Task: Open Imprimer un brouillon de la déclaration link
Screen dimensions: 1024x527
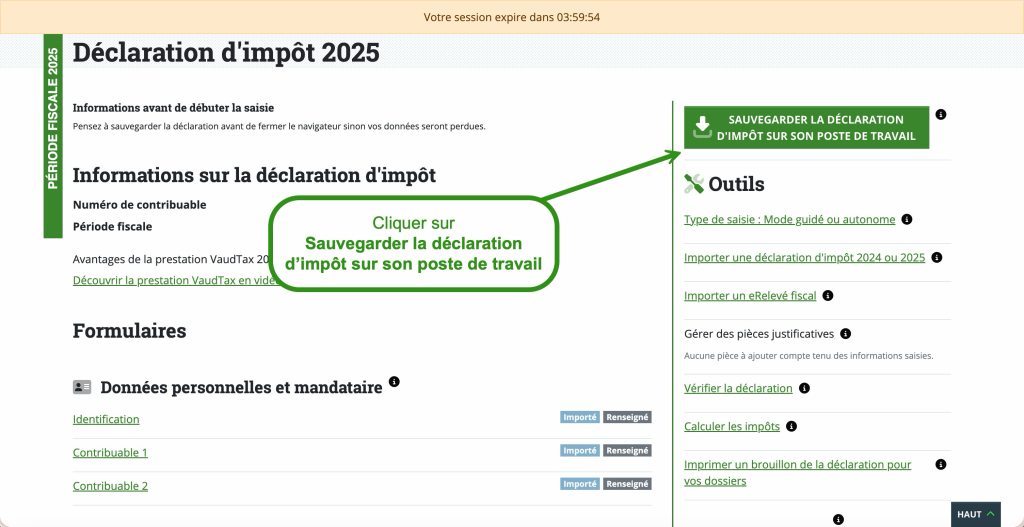Action: (797, 472)
